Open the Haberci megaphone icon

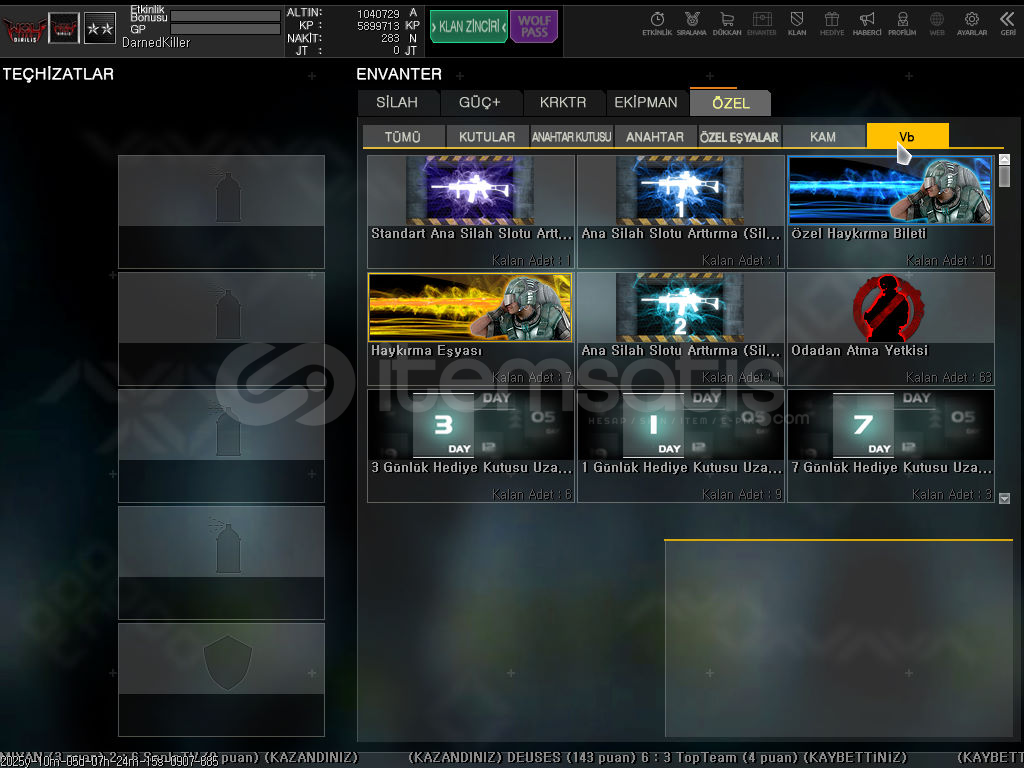point(867,23)
